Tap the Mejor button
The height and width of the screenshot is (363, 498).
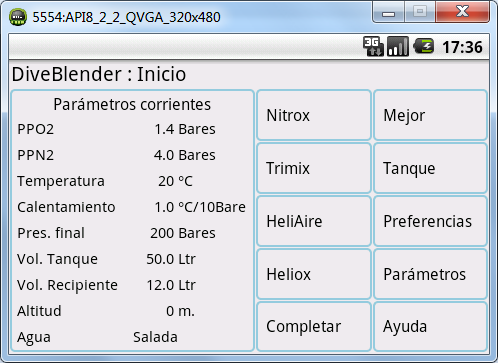point(430,115)
